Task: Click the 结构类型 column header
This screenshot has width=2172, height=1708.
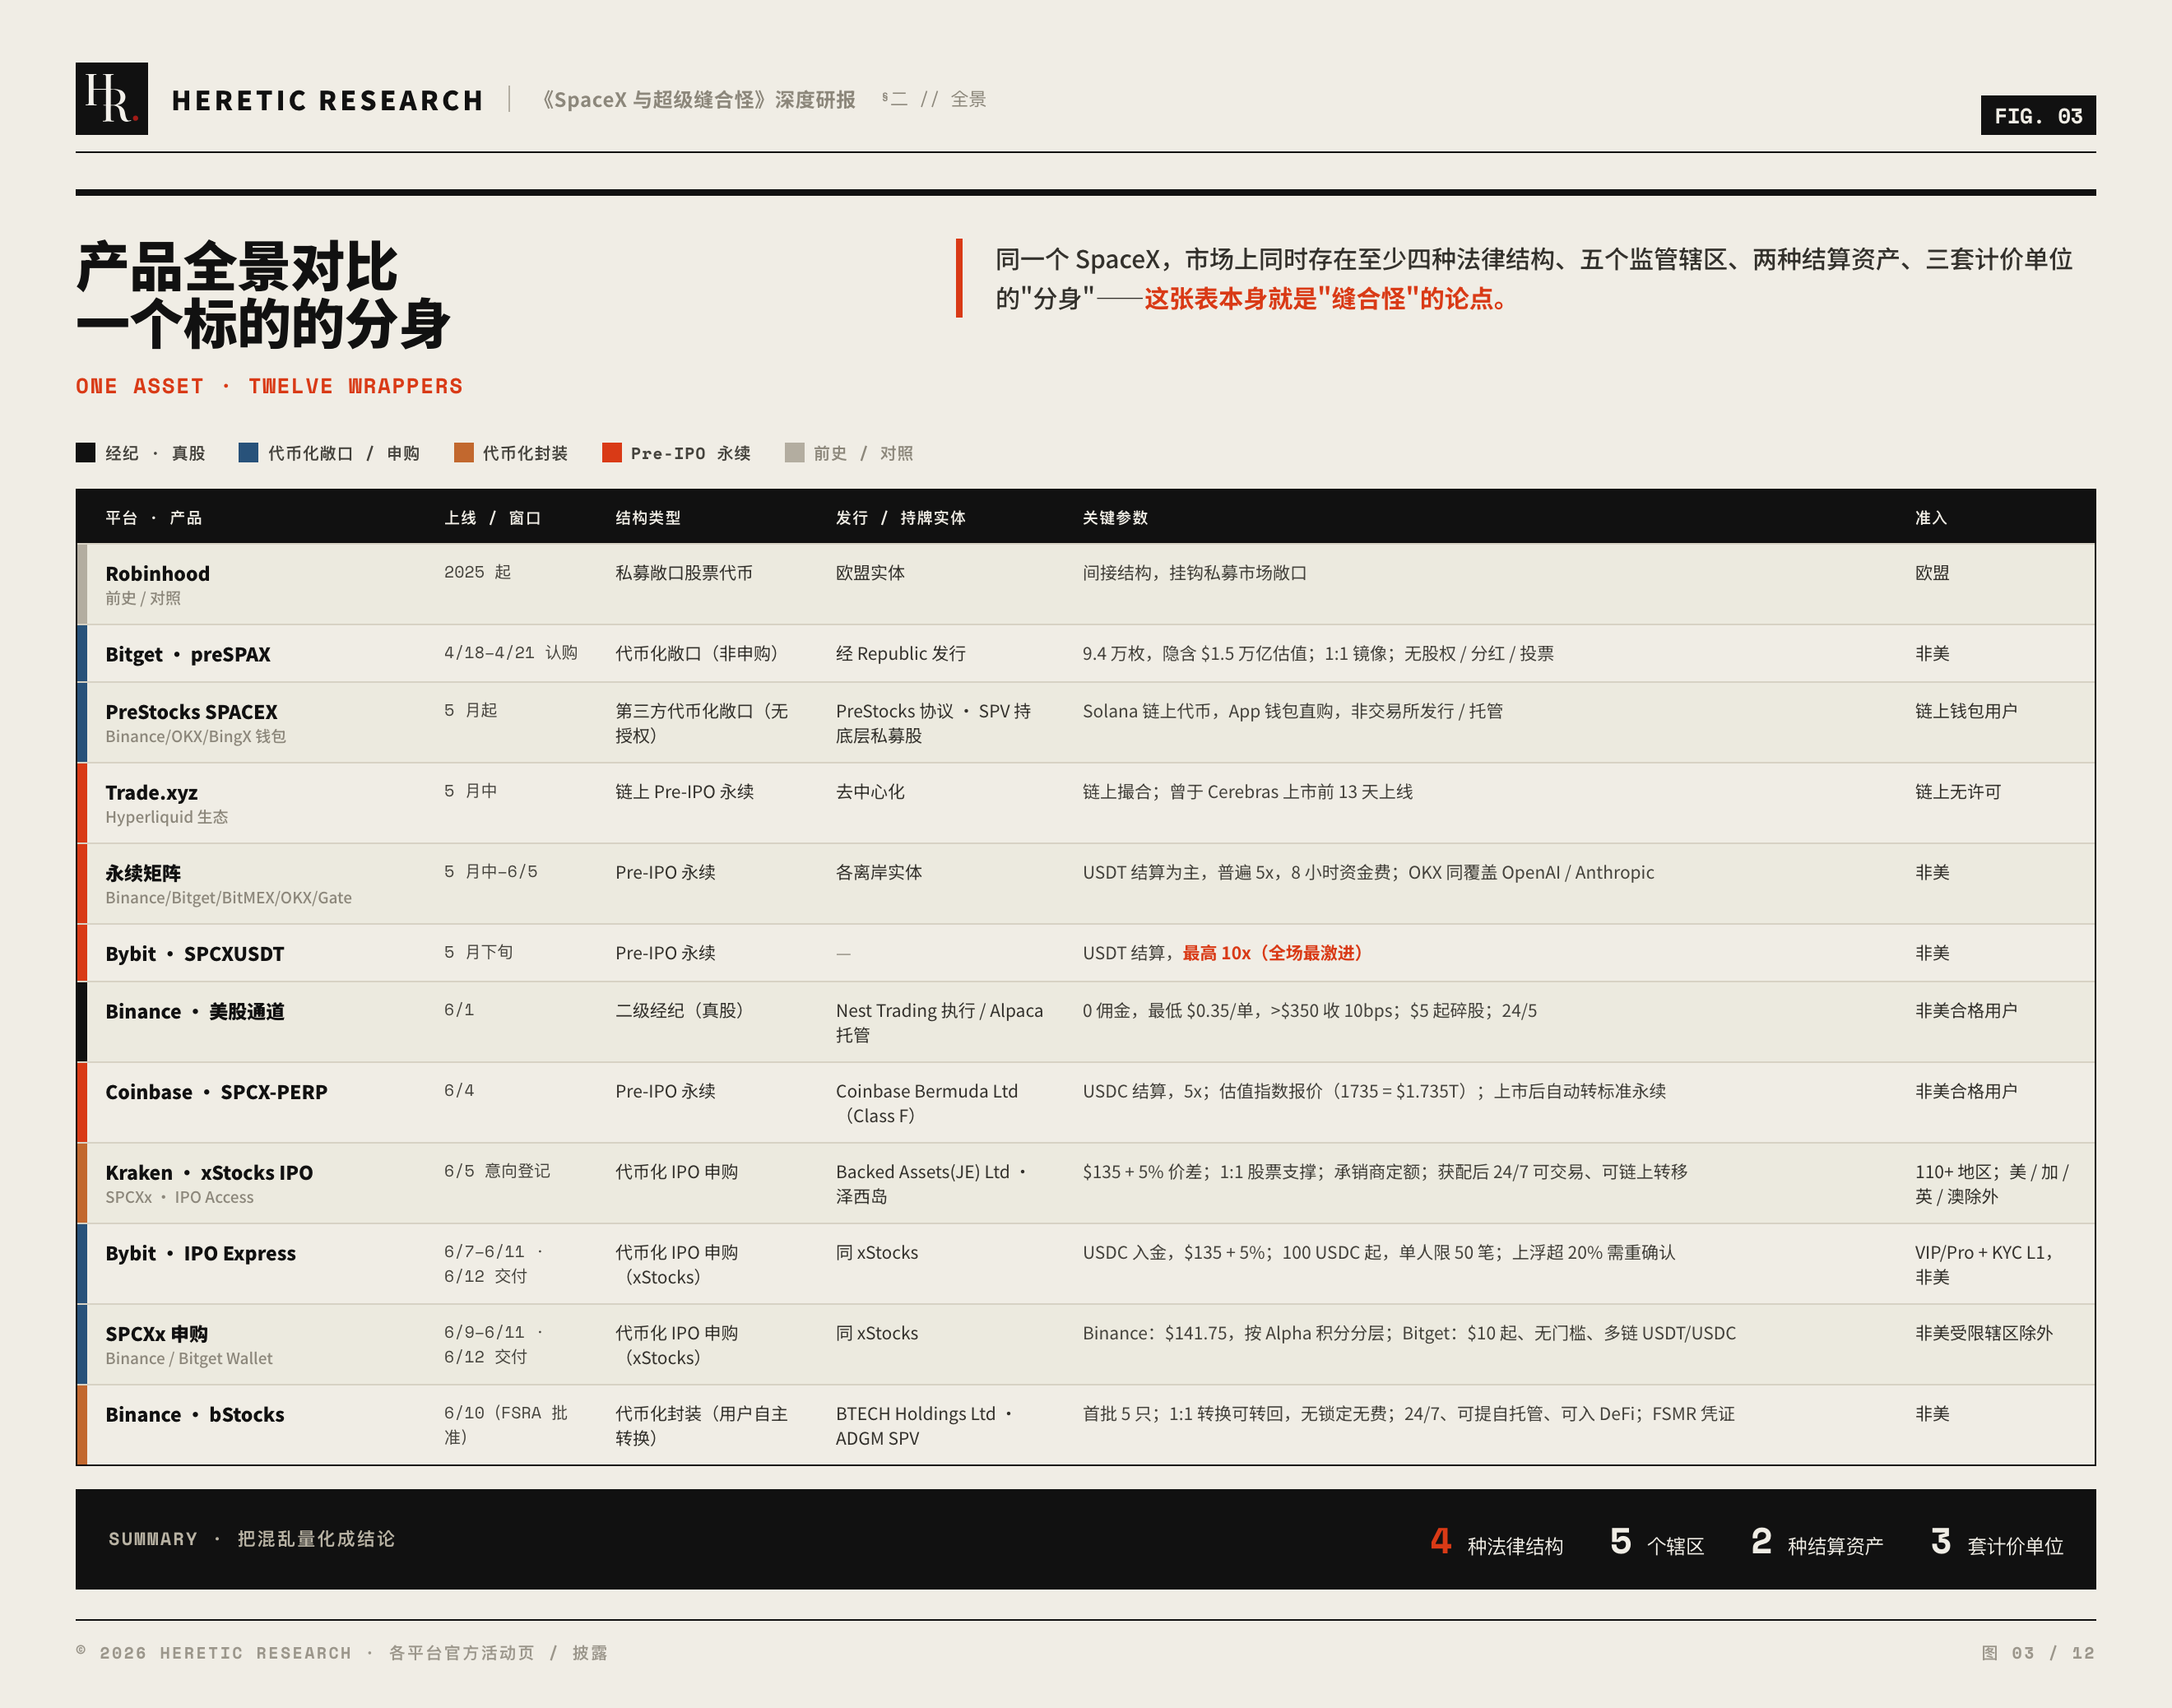Action: click(x=648, y=518)
